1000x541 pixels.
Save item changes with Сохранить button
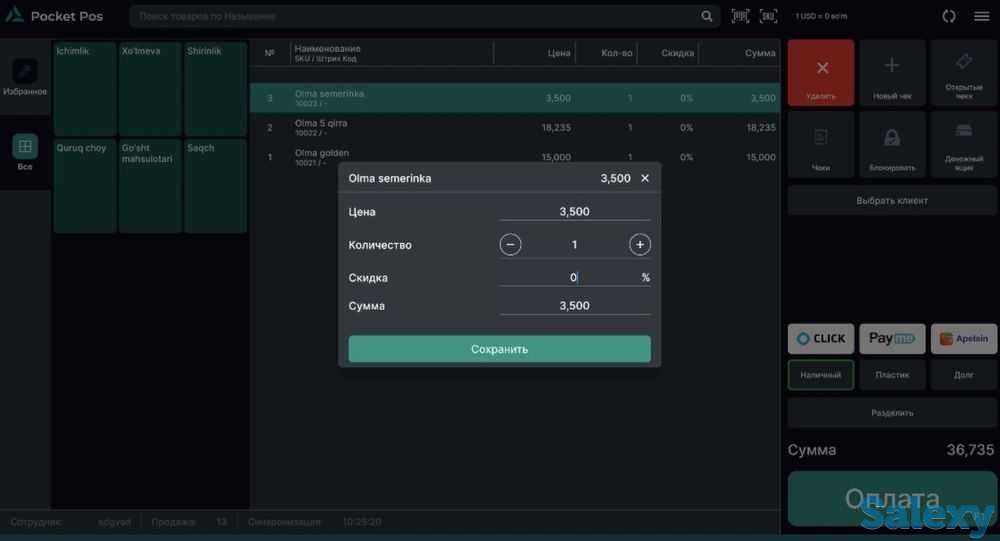tap(499, 349)
